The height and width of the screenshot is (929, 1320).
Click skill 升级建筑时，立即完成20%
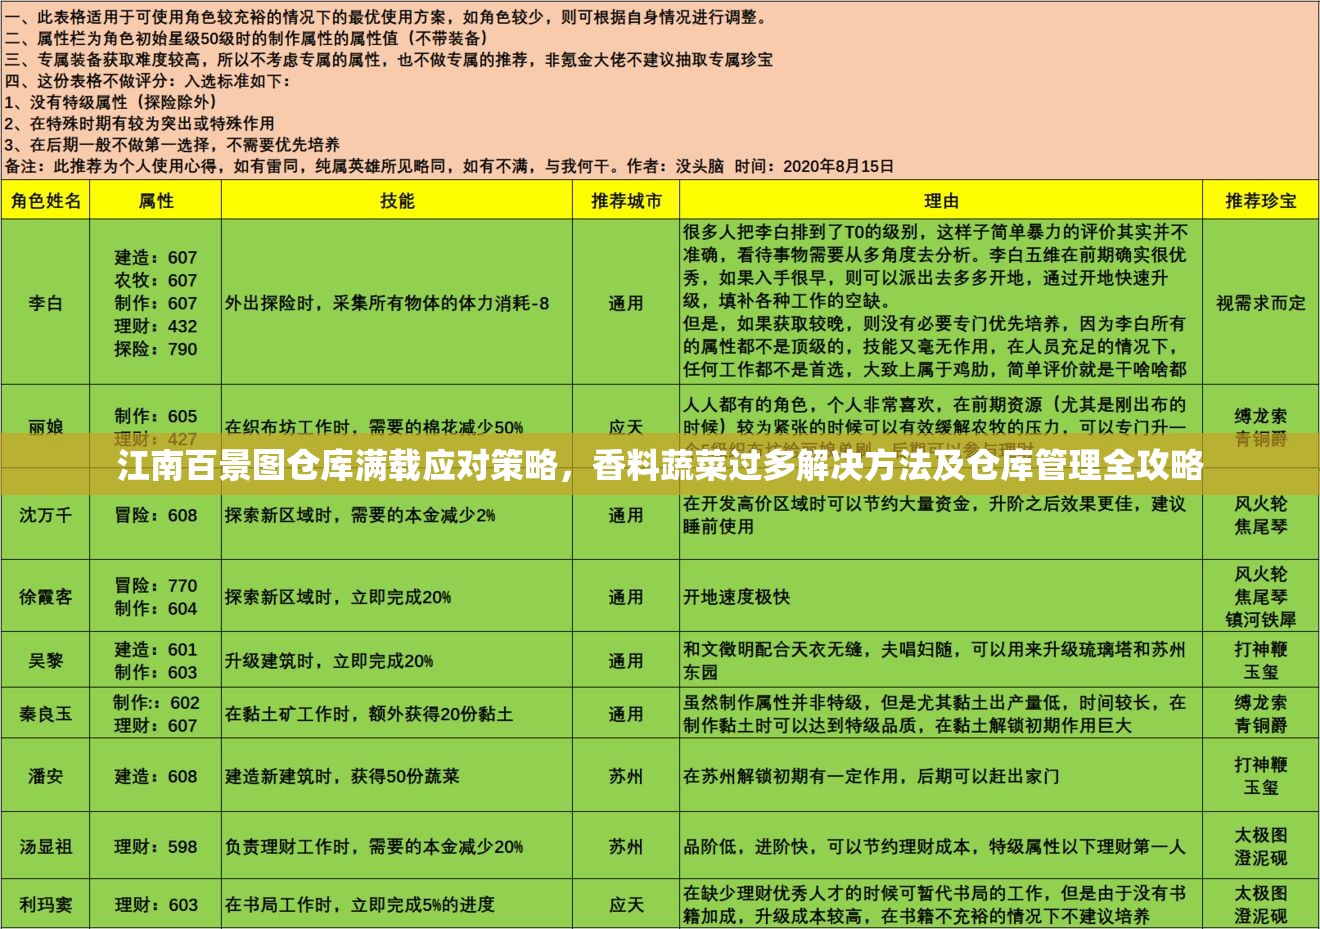(329, 661)
